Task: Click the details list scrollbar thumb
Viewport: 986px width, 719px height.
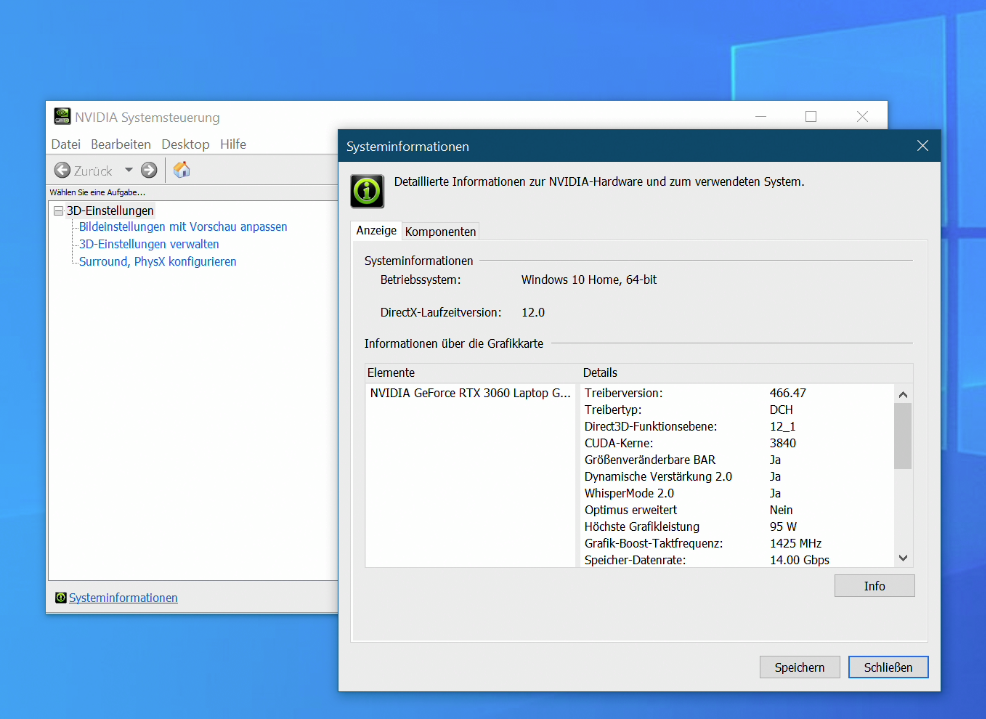Action: click(903, 436)
